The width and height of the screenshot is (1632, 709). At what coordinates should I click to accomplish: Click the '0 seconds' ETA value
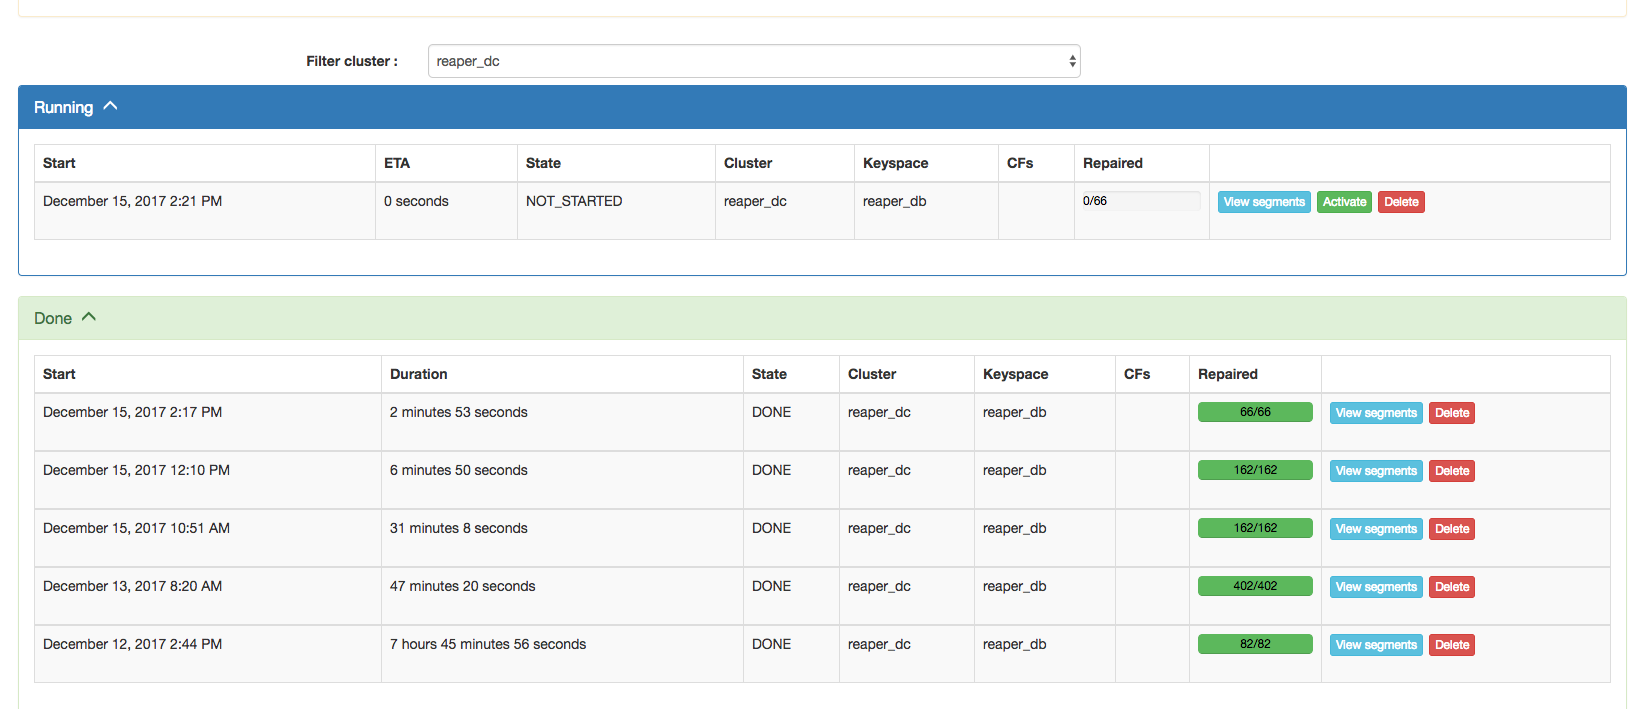point(416,201)
